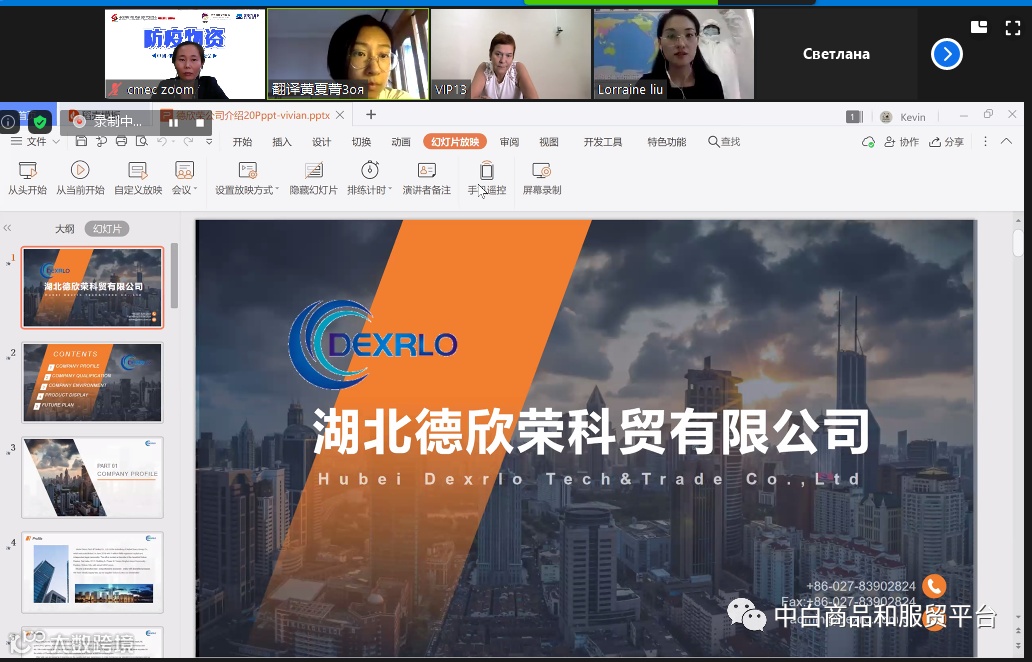
Task: Open the 开发工具 ribbon tab
Action: point(603,141)
